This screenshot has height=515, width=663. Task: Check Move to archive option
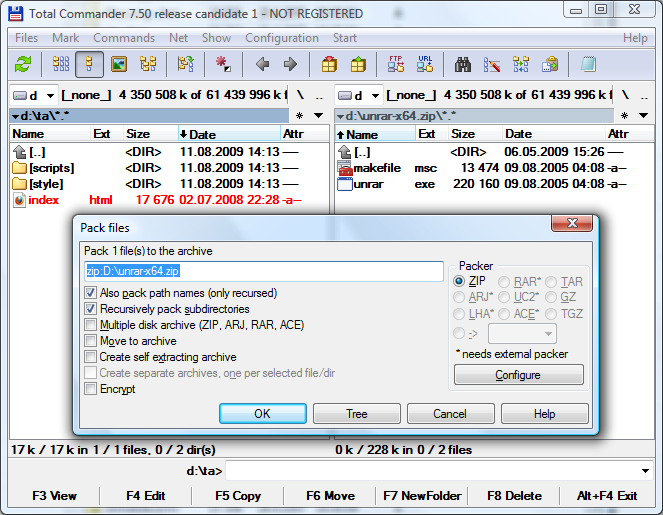pos(92,341)
